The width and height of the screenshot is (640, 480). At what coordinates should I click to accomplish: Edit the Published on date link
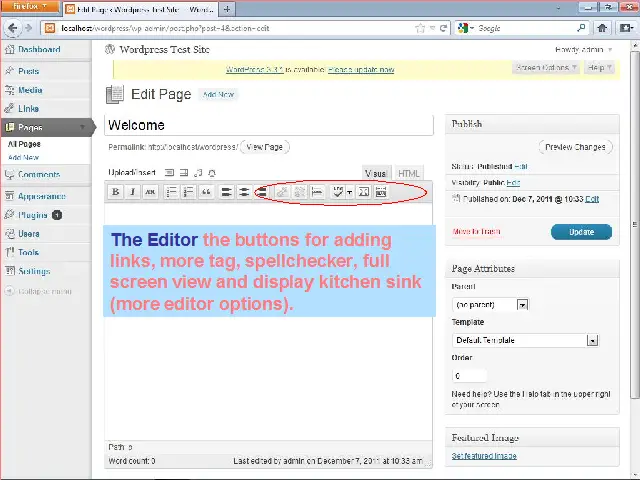pyautogui.click(x=592, y=199)
